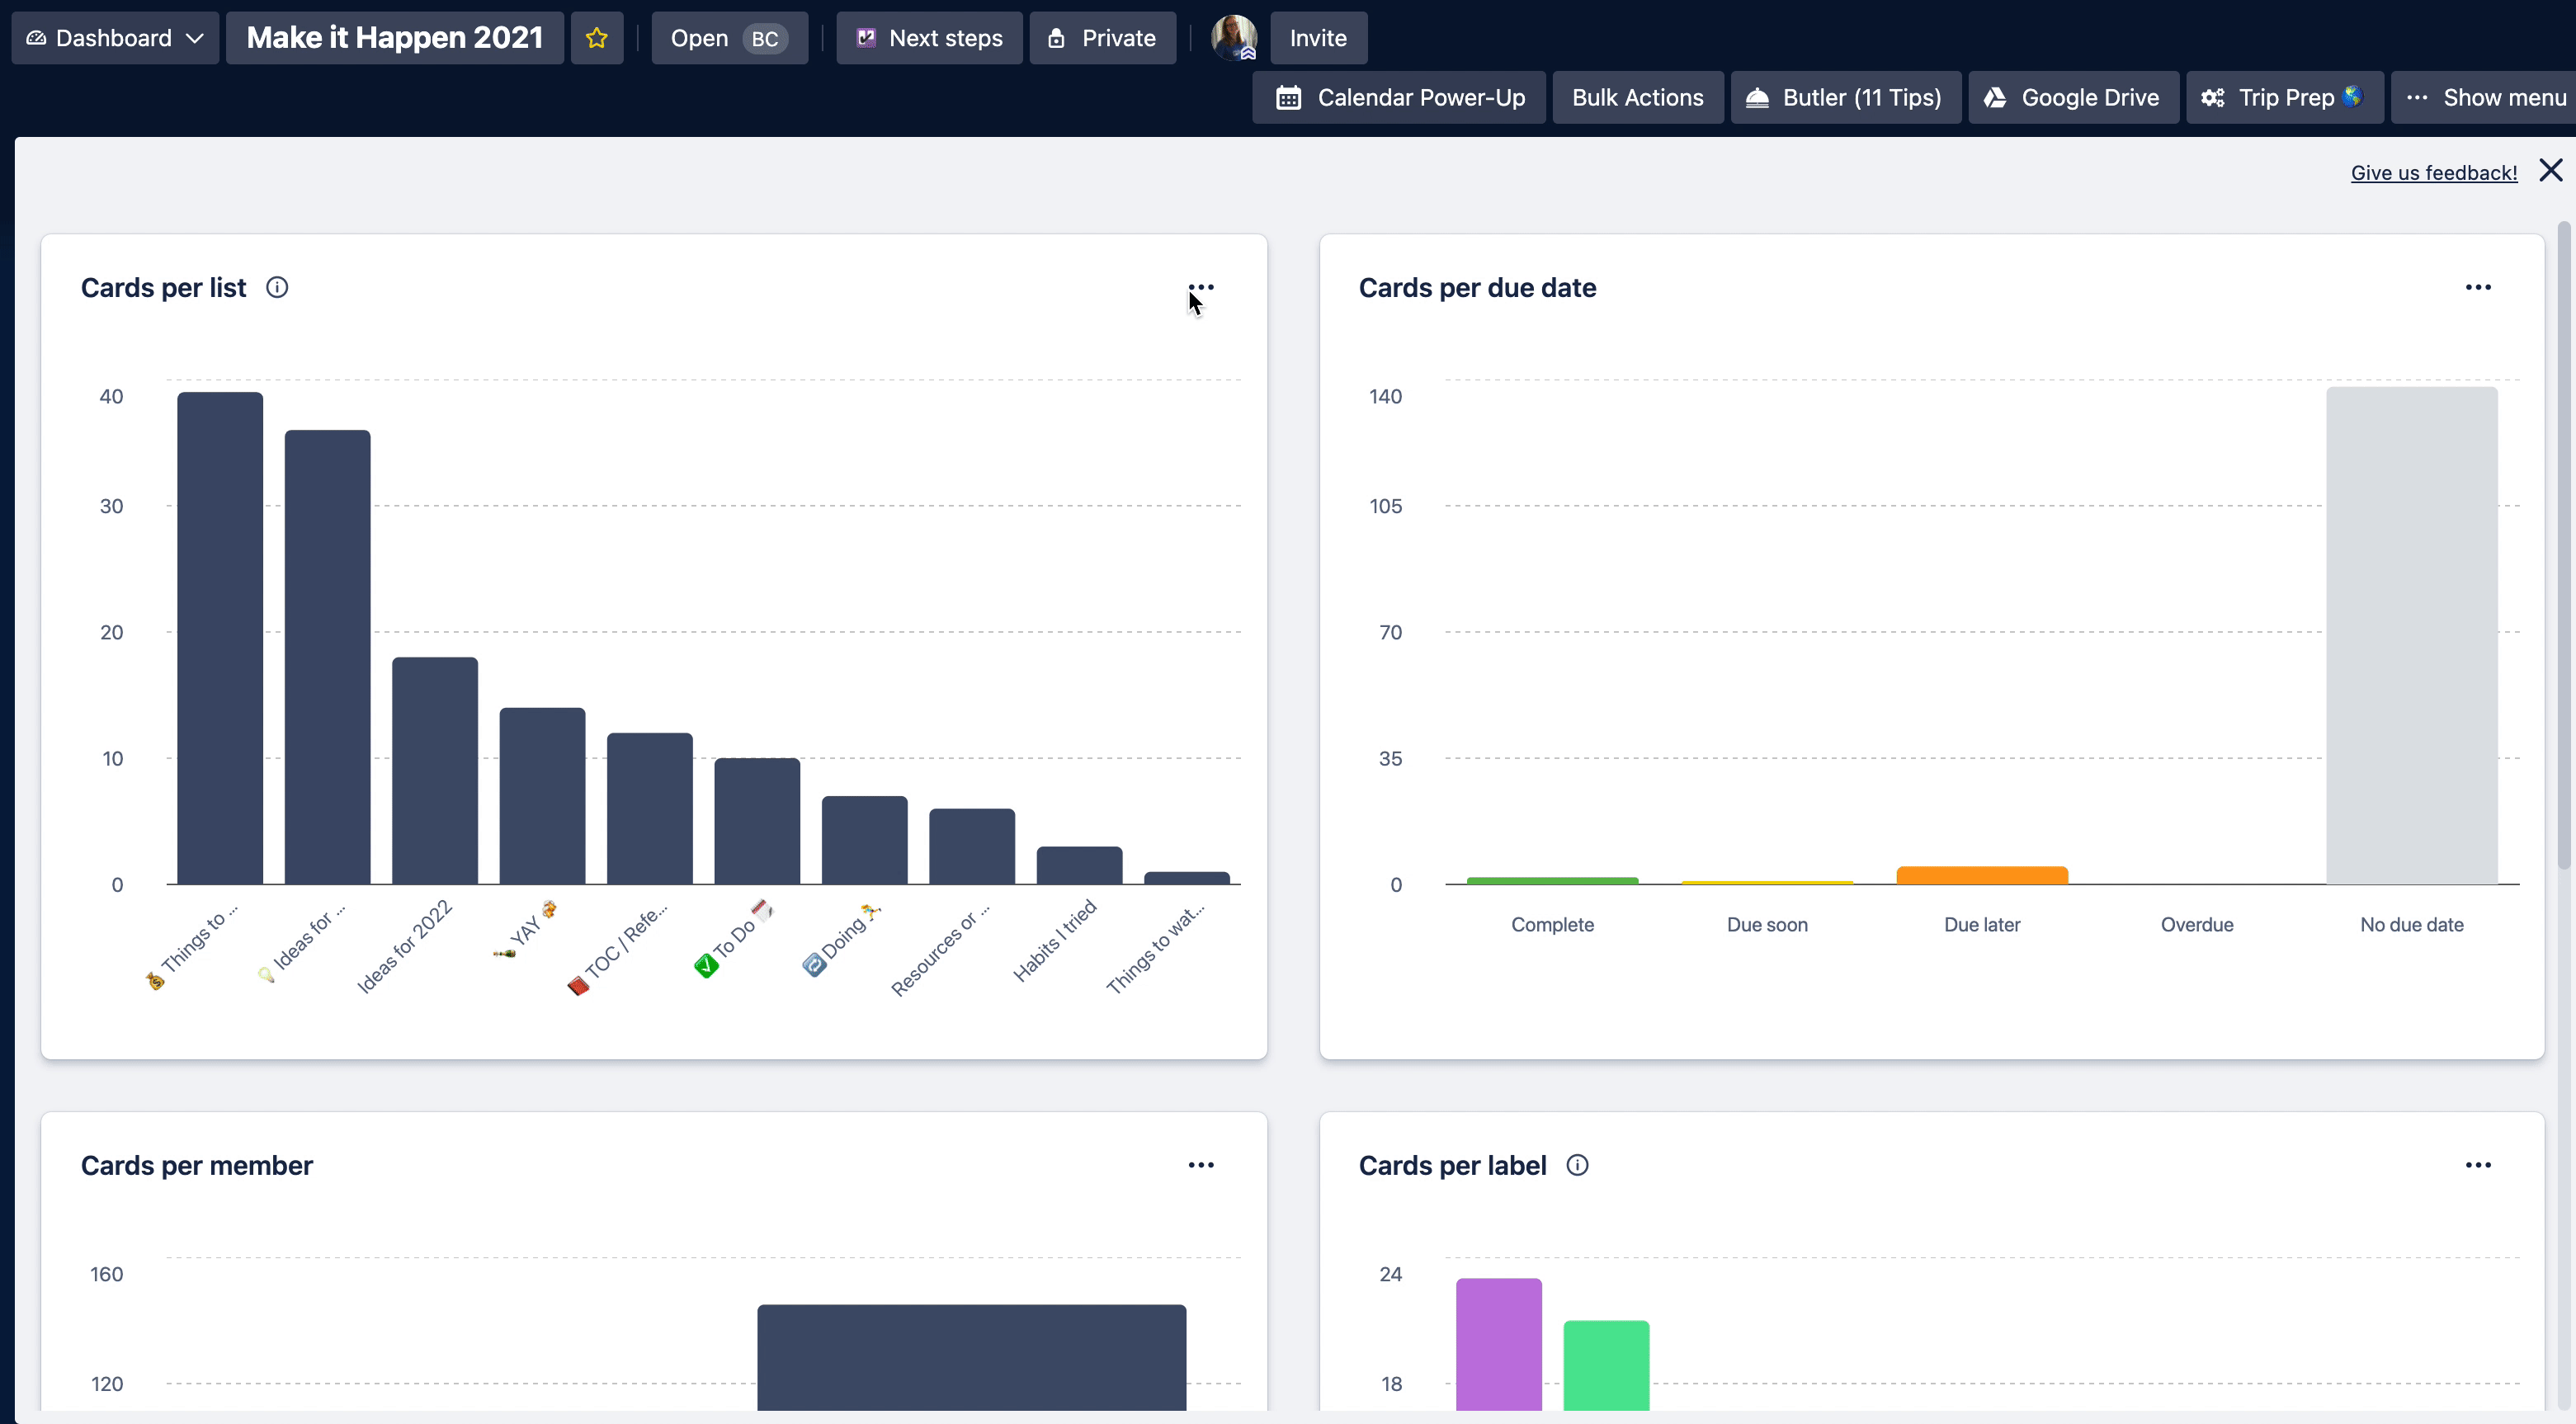Click the Ideas for 2022 bar
This screenshot has width=2576, height=1424.
(435, 770)
